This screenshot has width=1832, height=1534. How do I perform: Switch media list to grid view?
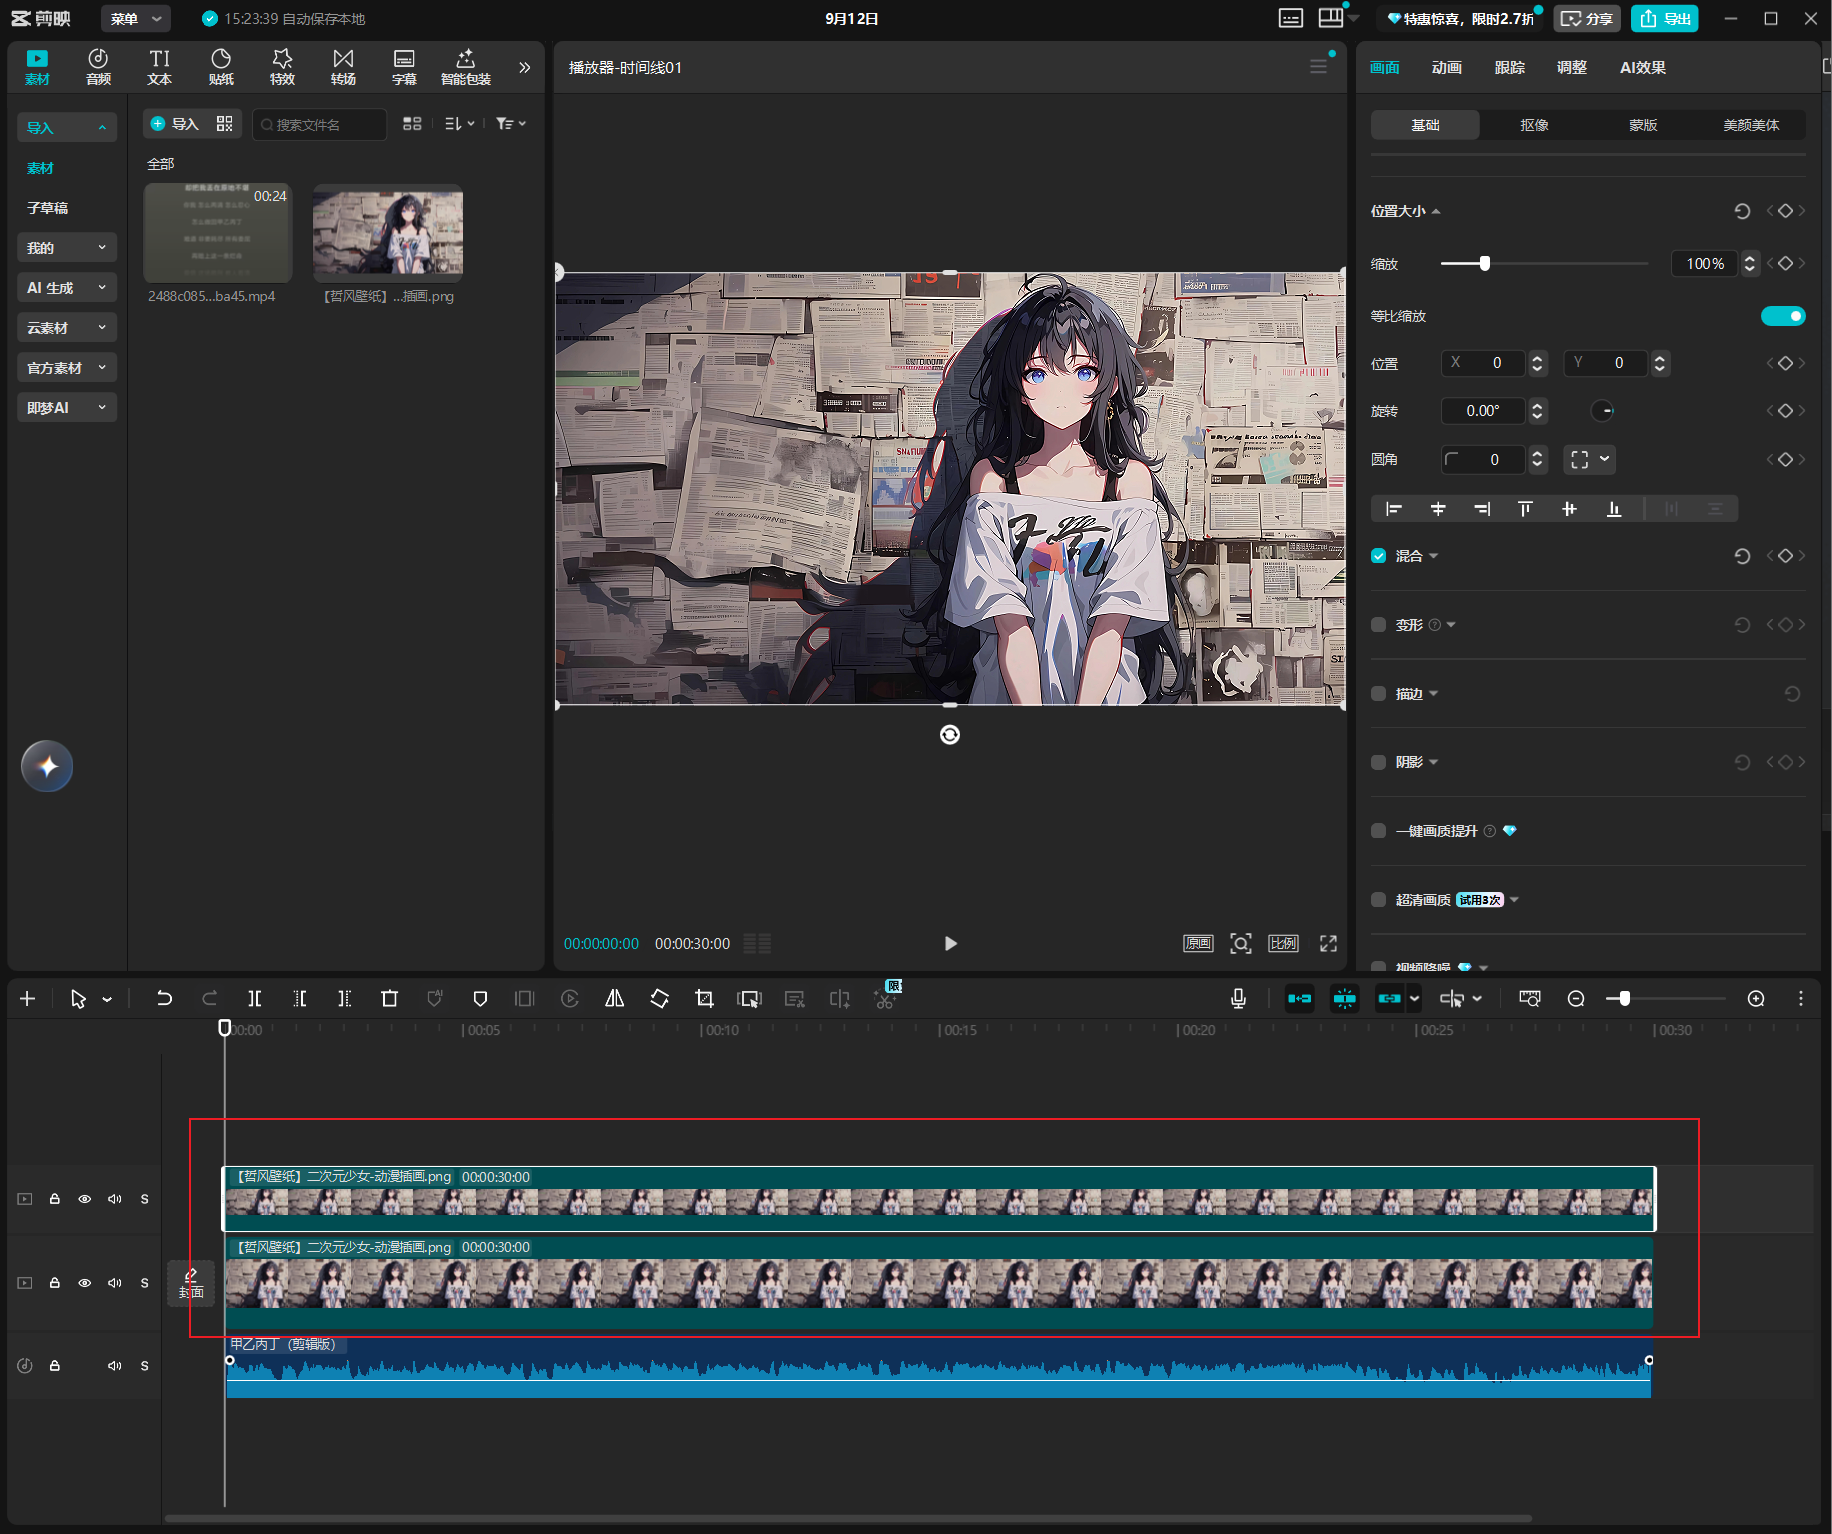412,124
